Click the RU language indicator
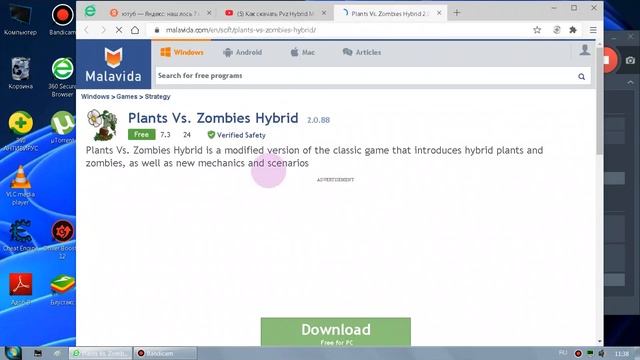The image size is (640, 360). pyautogui.click(x=563, y=353)
